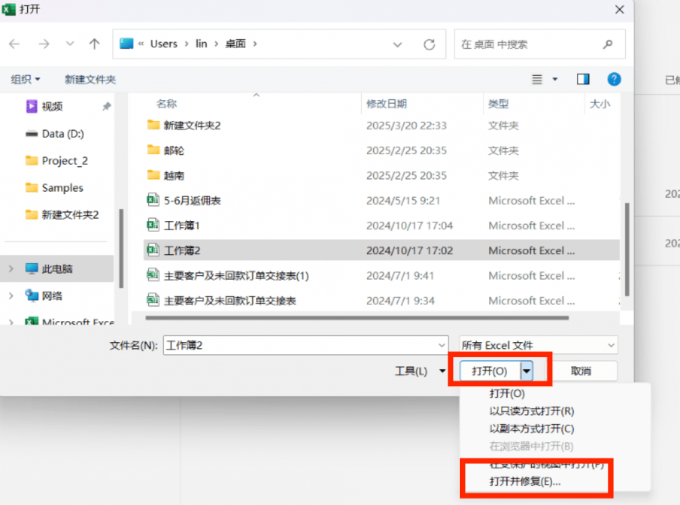The image size is (680, 505).
Task: Refresh the current folder
Action: tap(429, 44)
